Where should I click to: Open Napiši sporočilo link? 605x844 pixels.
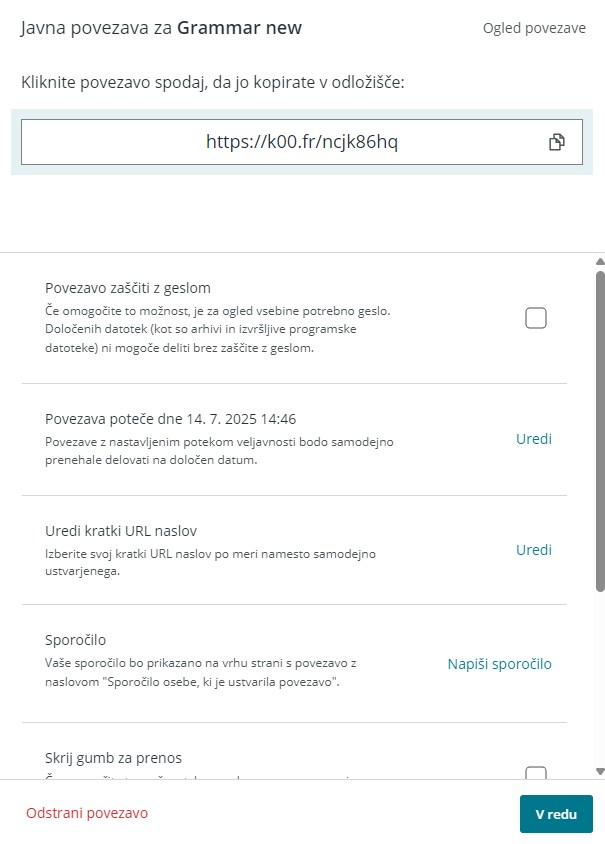[x=500, y=664]
